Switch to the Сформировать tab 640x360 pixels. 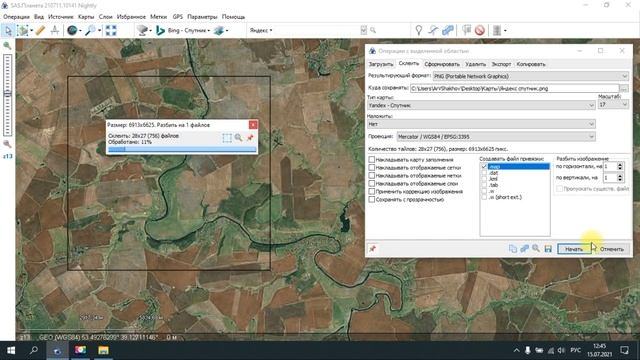tap(442, 64)
